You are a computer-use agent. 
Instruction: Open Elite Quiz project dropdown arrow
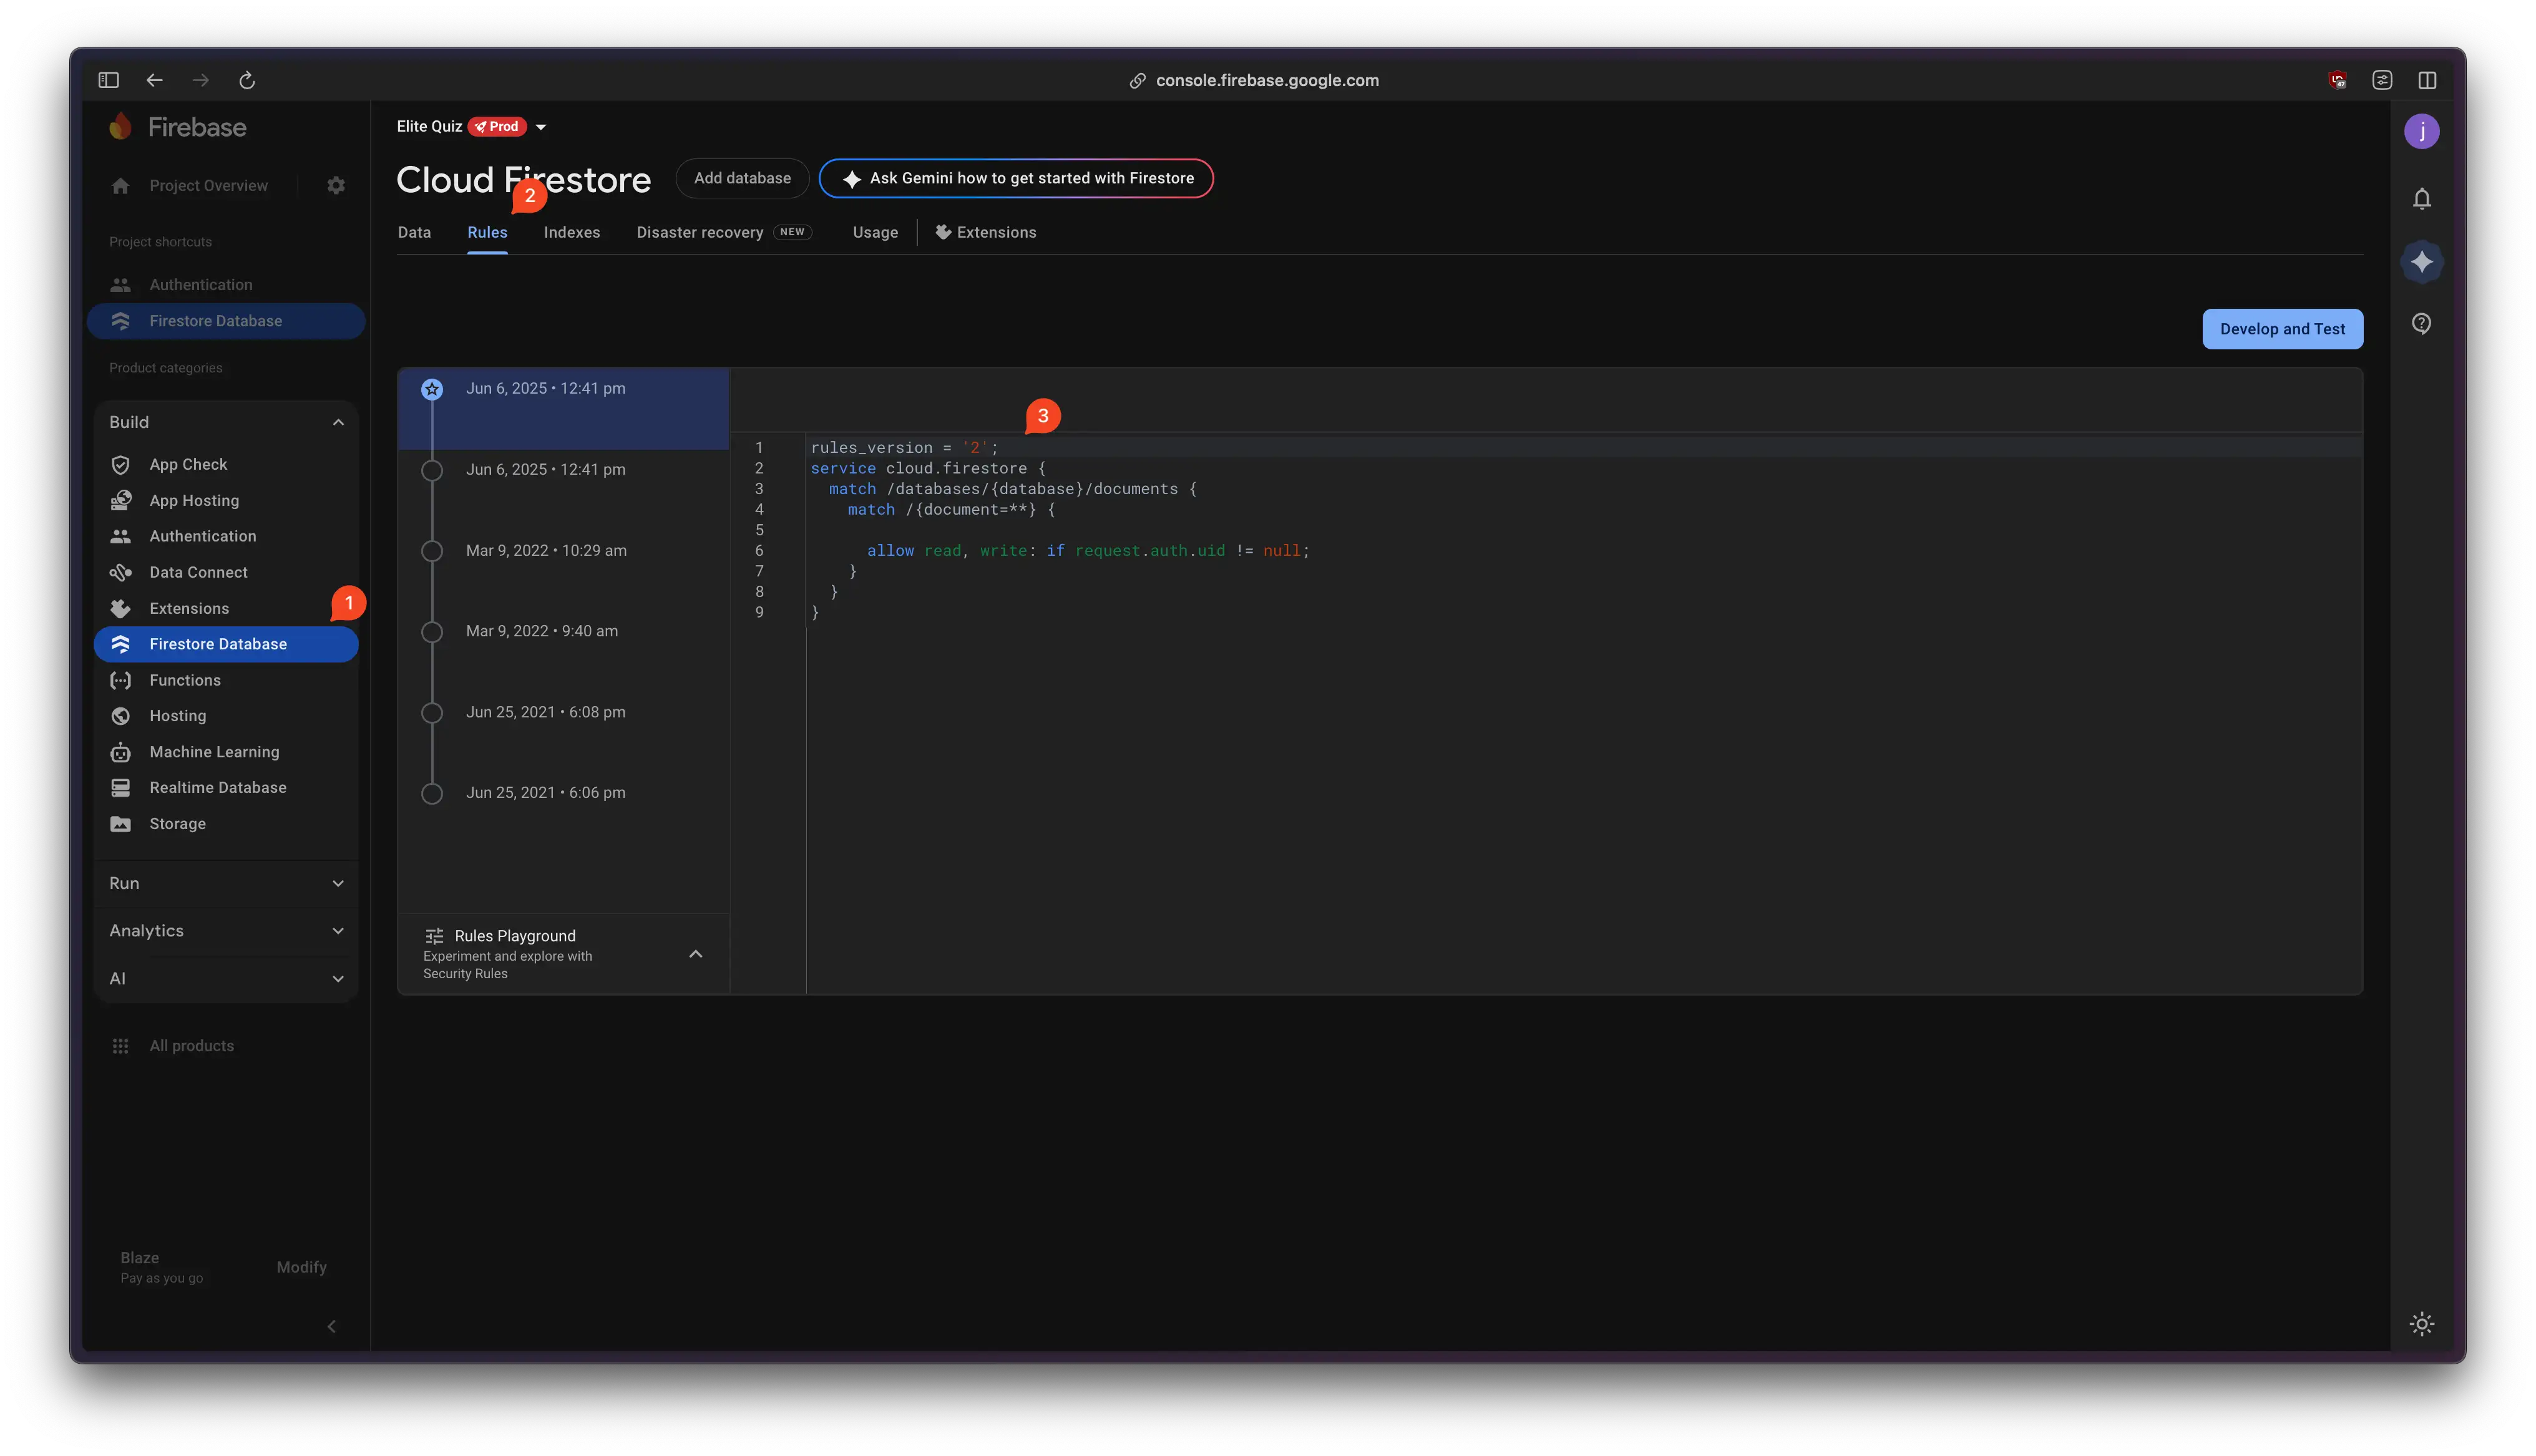click(x=541, y=127)
